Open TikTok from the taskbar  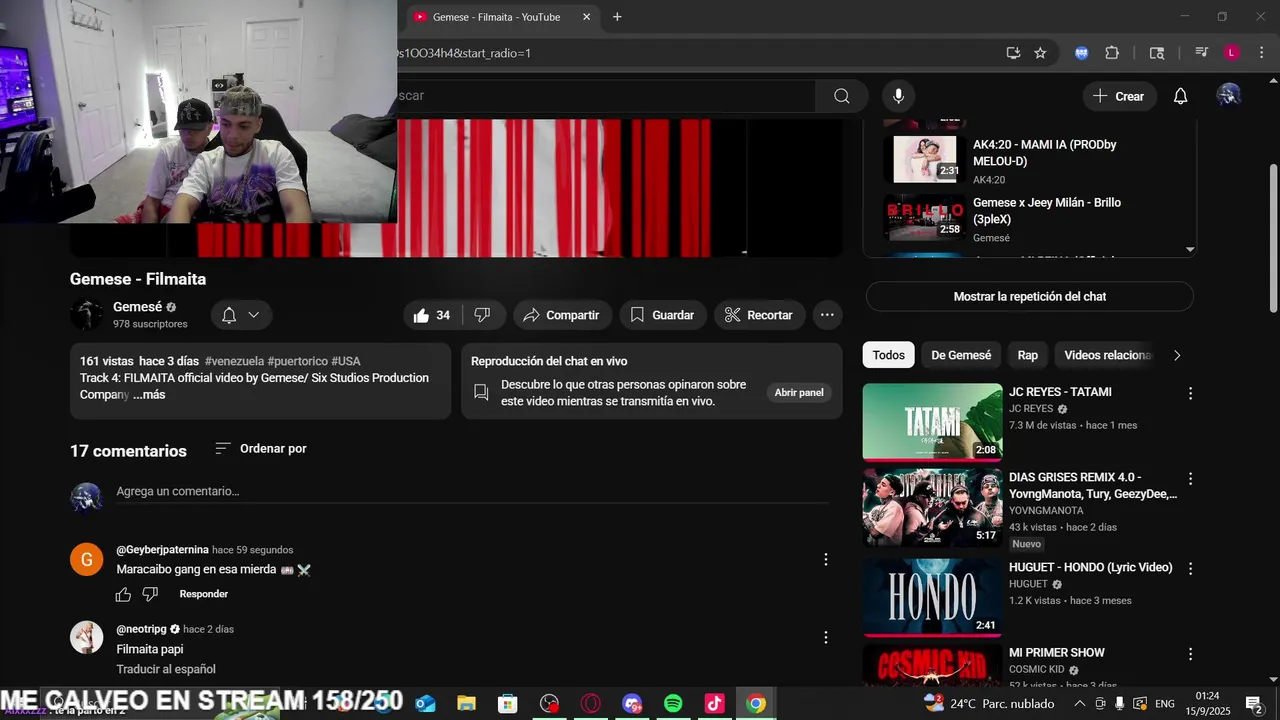point(714,704)
